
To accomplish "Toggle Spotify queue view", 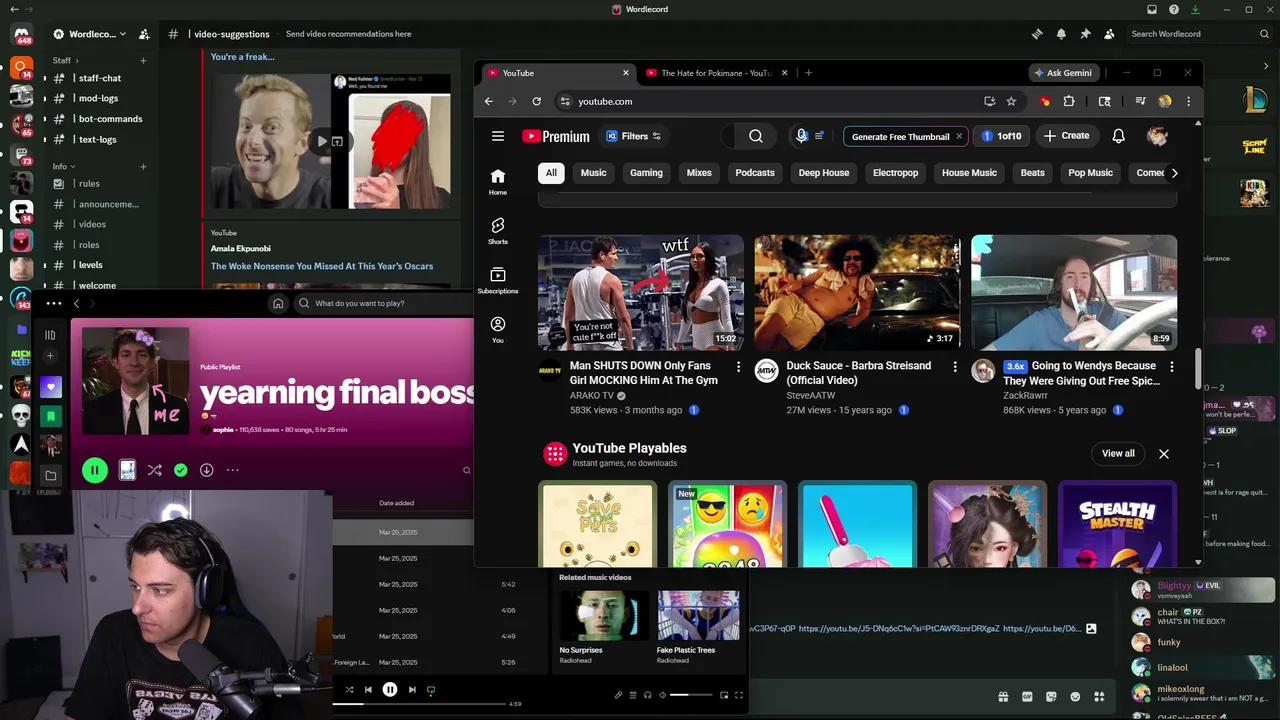I will point(632,695).
